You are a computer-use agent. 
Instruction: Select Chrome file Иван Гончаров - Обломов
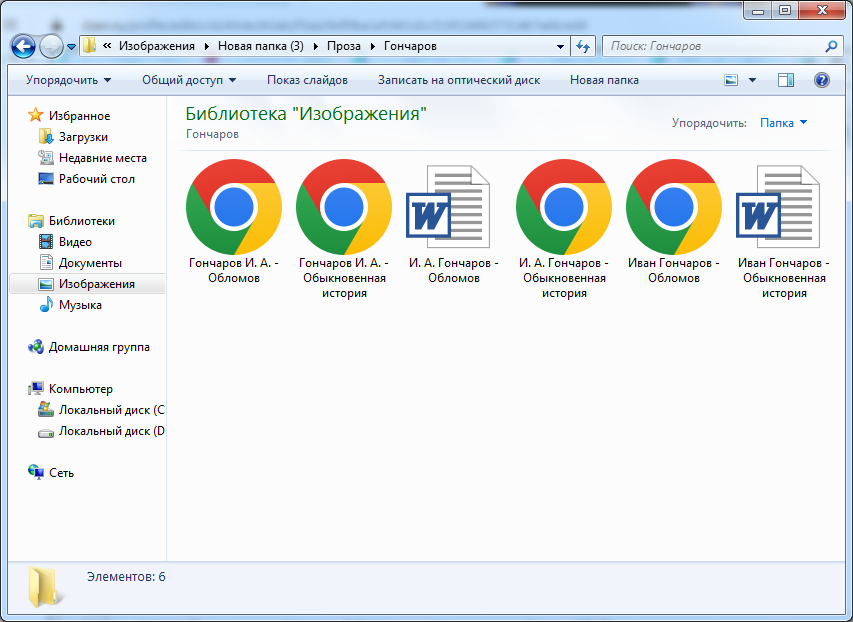tap(673, 221)
